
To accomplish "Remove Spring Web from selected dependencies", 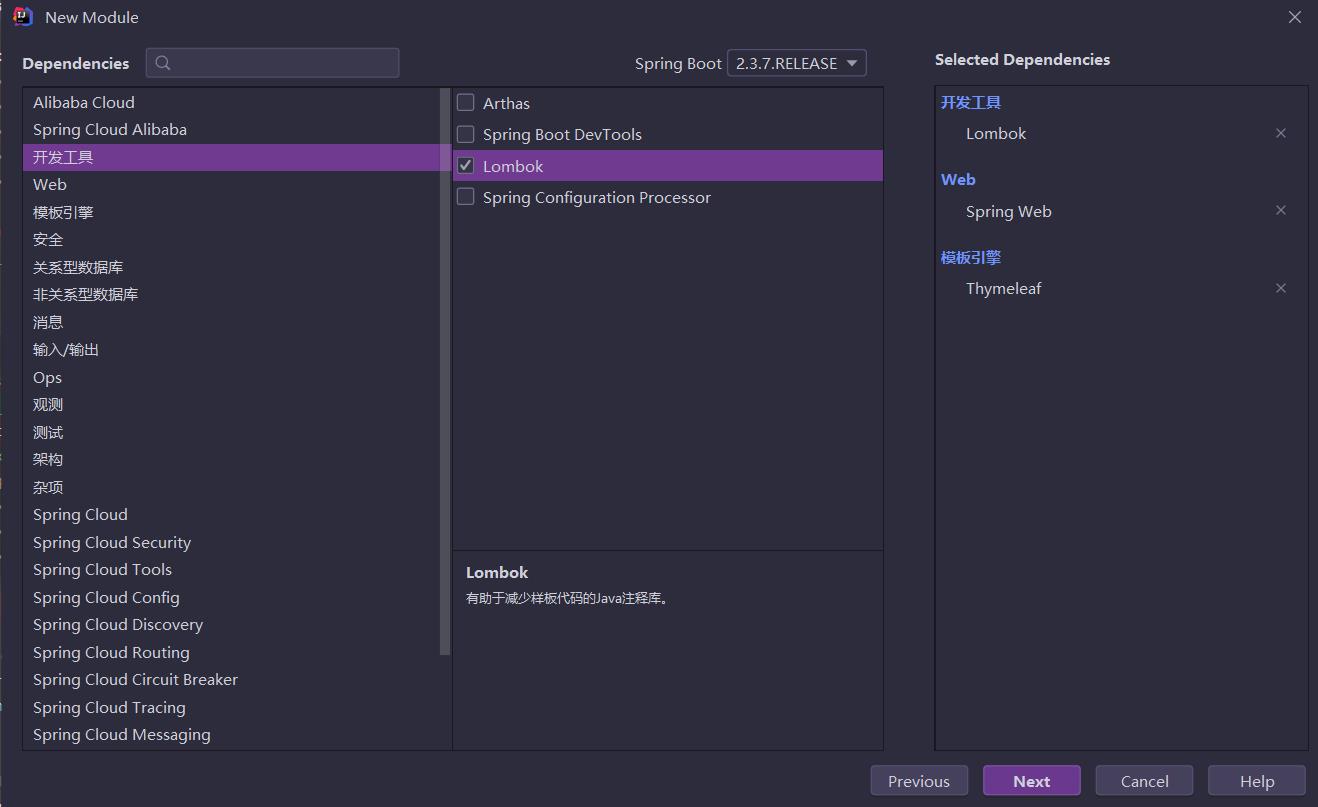I will pyautogui.click(x=1280, y=210).
